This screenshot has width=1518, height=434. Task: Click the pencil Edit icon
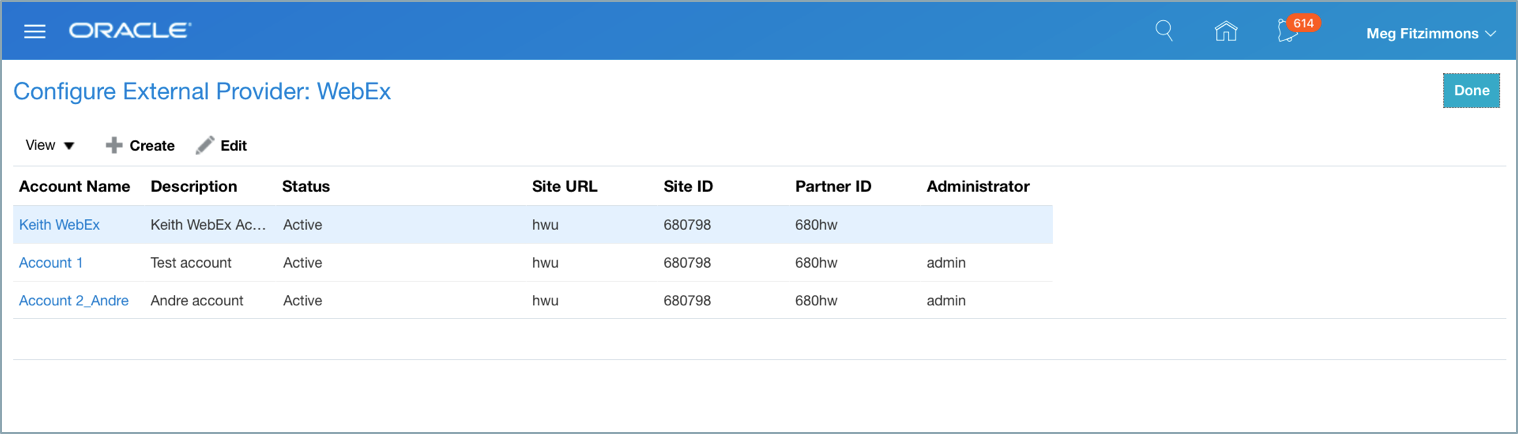pyautogui.click(x=205, y=146)
